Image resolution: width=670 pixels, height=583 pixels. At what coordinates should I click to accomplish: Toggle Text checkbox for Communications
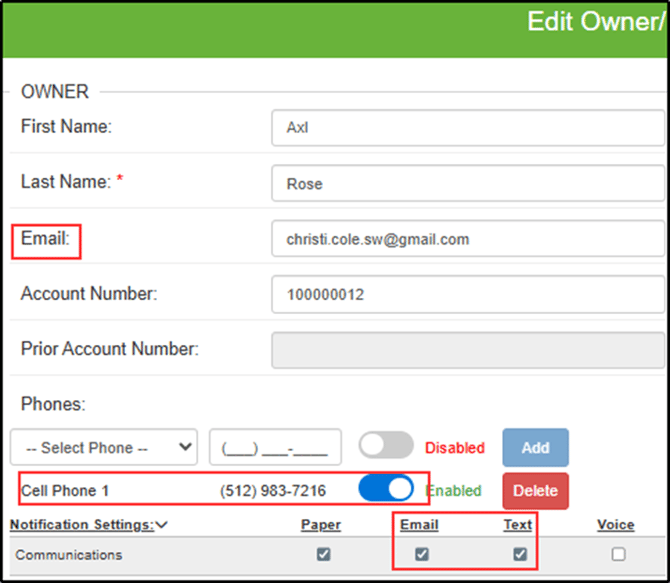(x=519, y=554)
